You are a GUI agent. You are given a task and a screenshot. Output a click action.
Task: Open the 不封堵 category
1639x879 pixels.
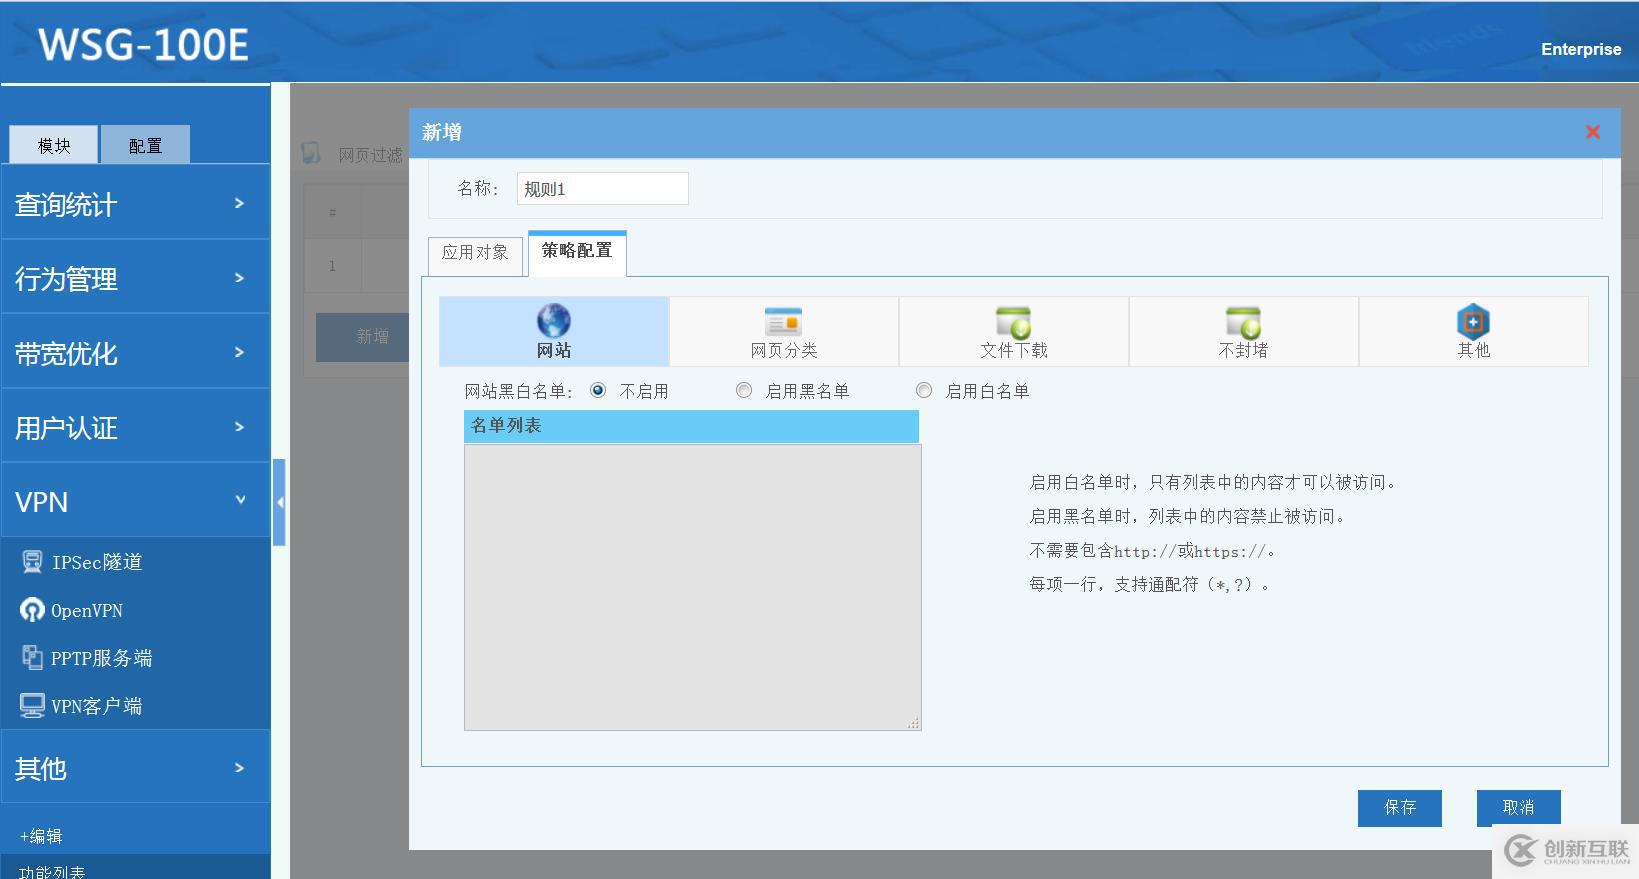pos(1244,331)
